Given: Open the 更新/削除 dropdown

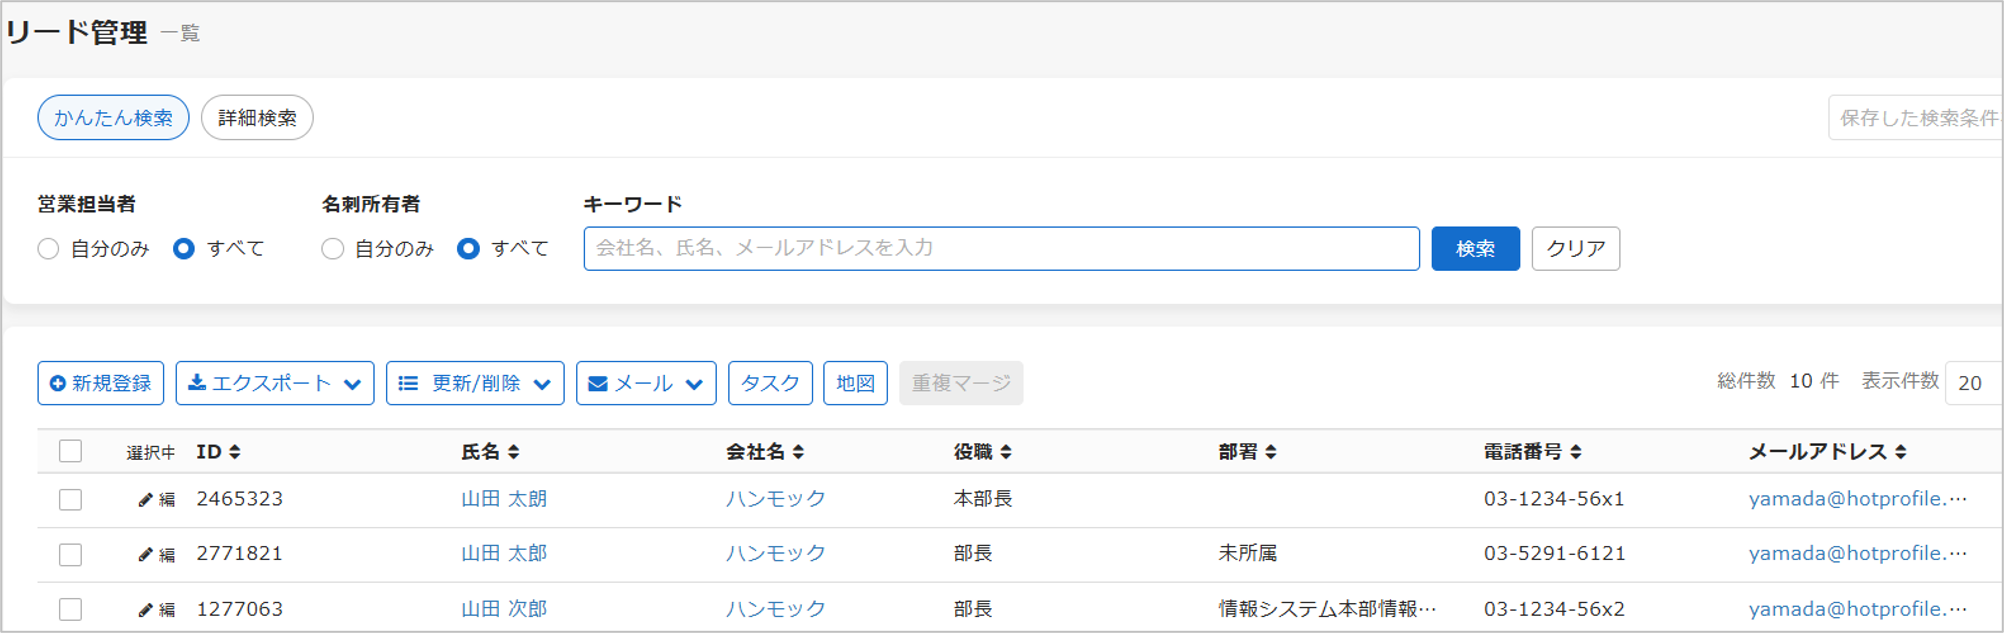Looking at the screenshot, I should pos(475,383).
